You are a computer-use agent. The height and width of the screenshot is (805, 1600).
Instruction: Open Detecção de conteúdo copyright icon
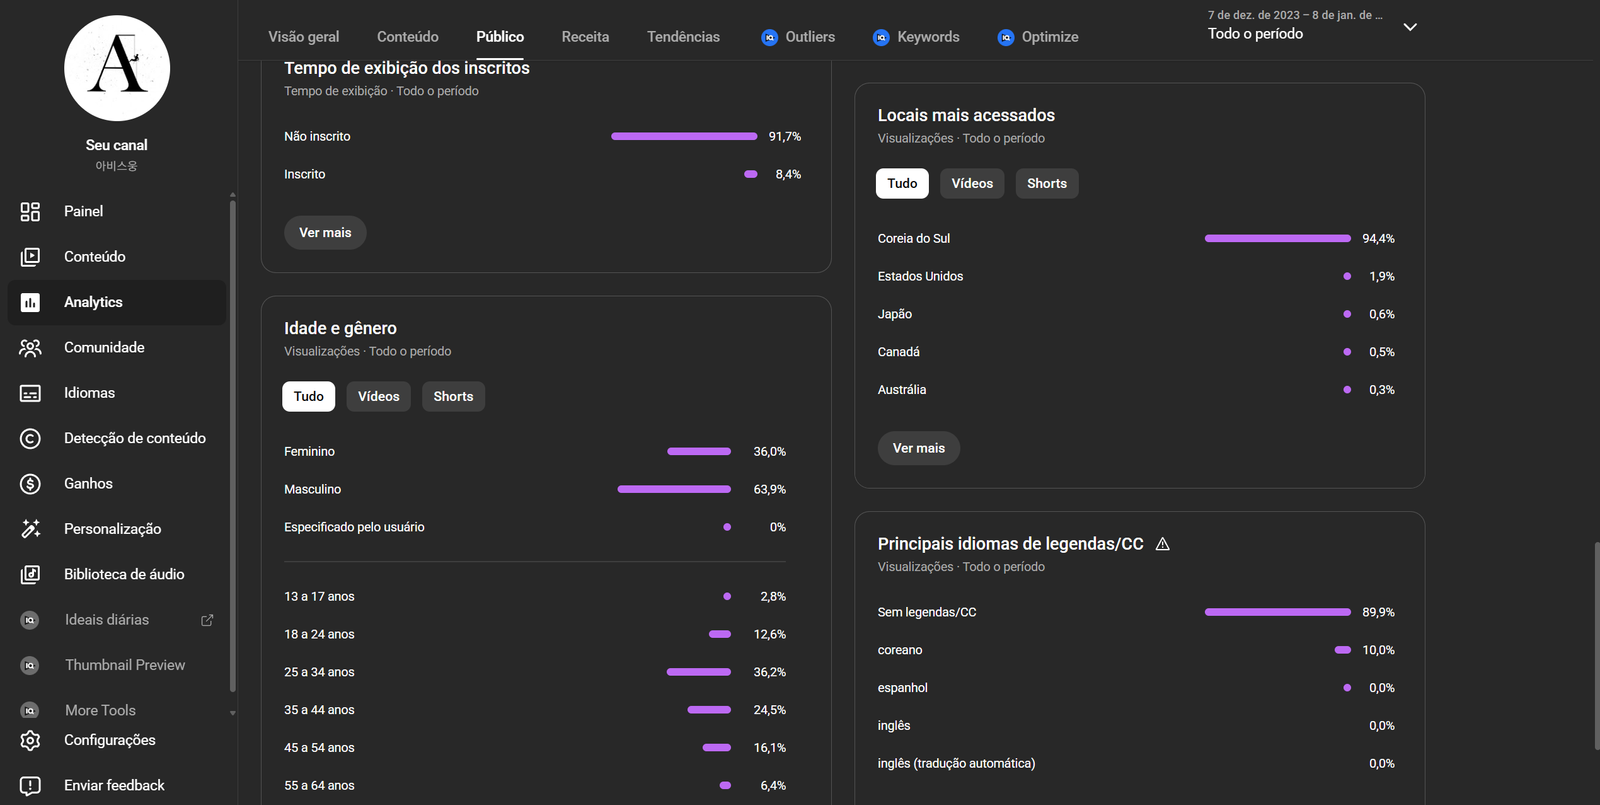[x=30, y=439]
